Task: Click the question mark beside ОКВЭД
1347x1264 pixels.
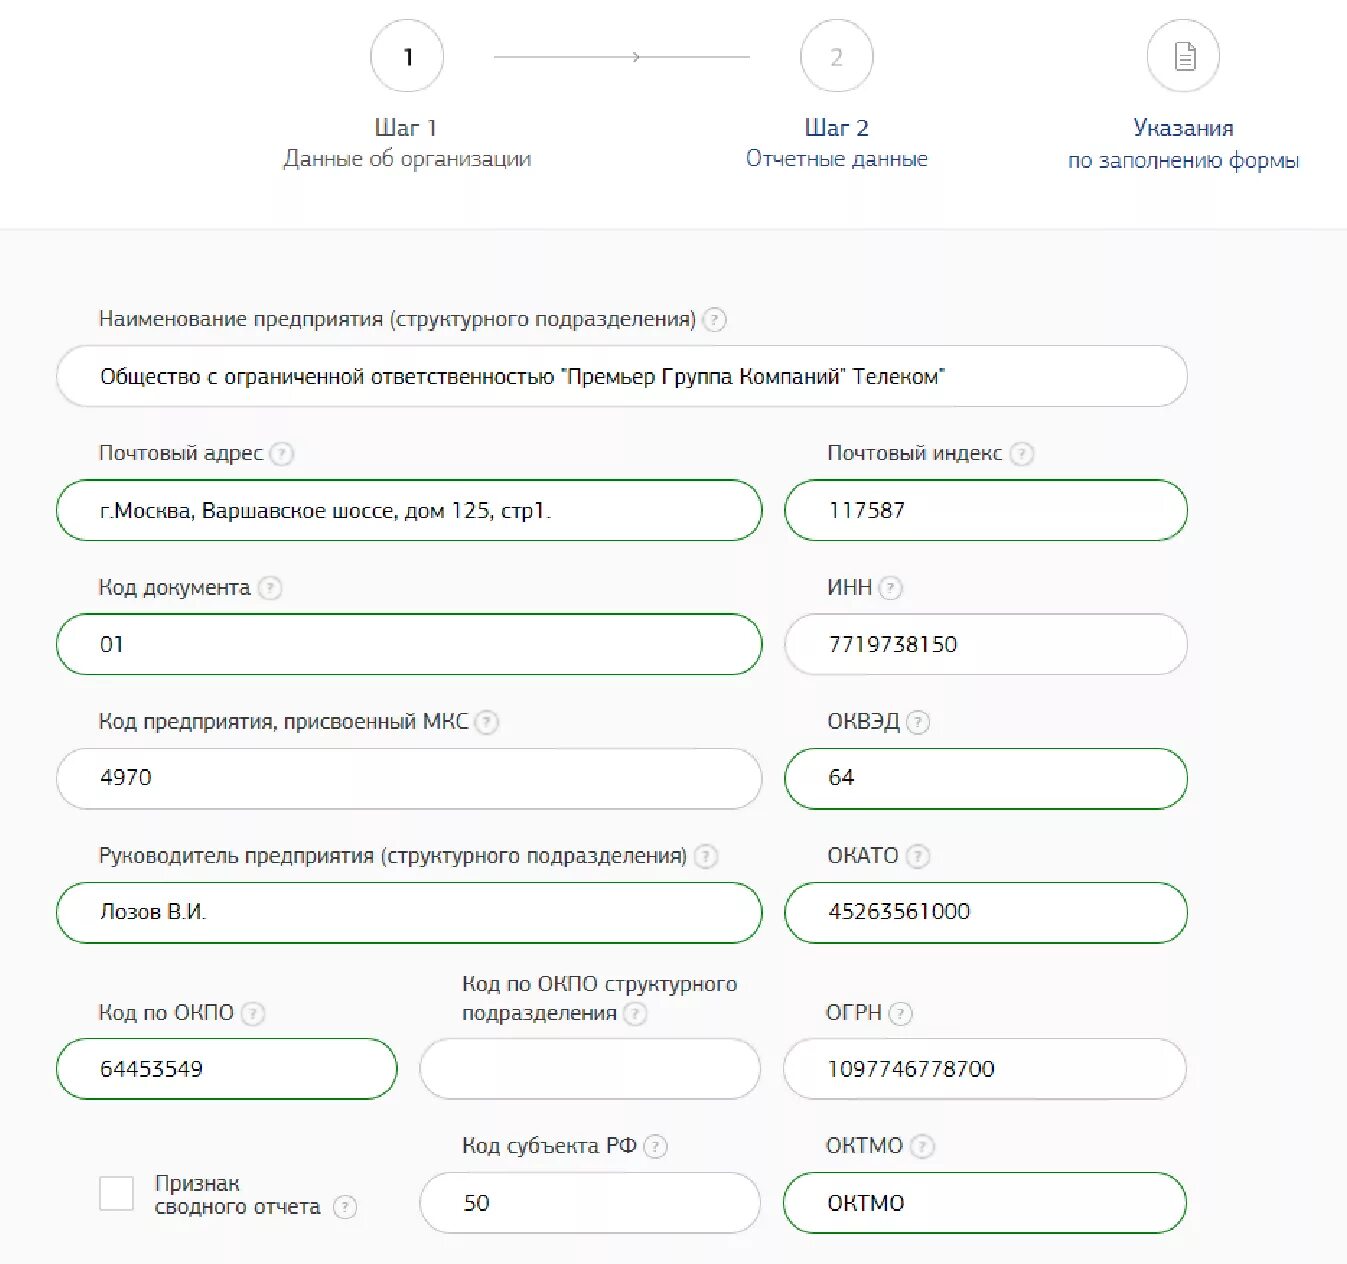Action: (x=917, y=722)
